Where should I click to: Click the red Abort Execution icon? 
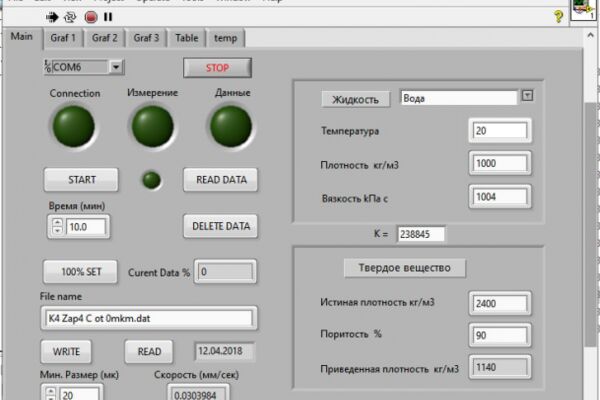point(91,17)
